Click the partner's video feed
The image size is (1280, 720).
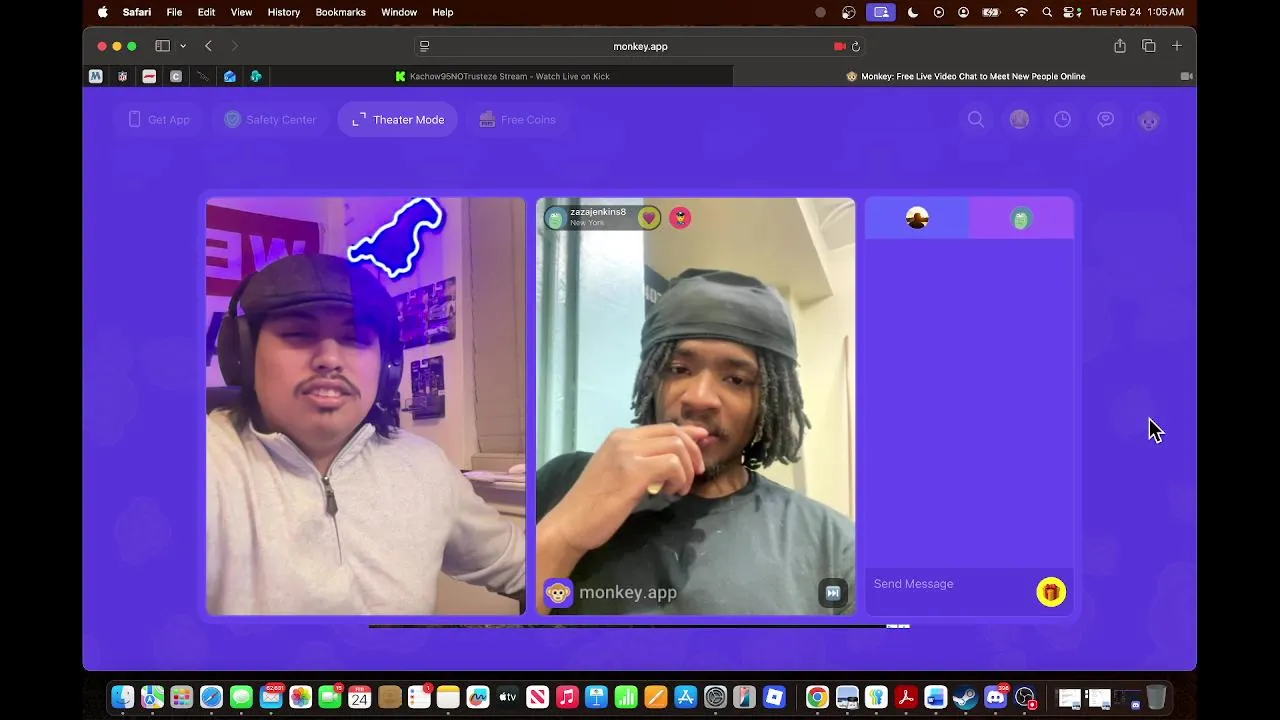(x=695, y=405)
